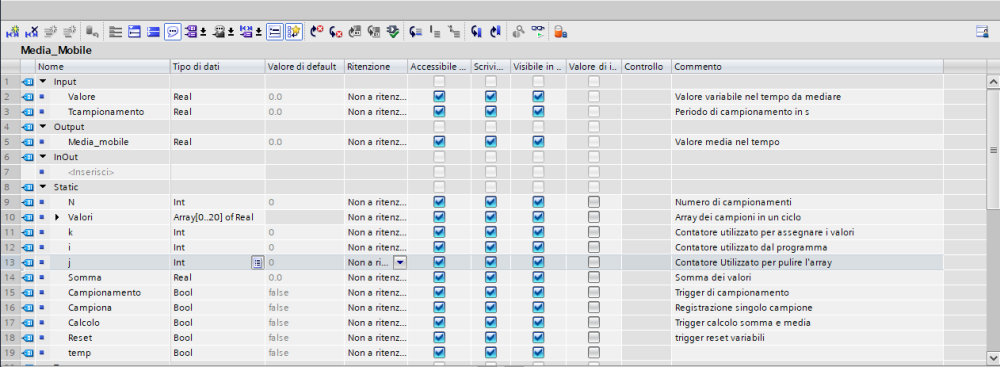
Task: Click the vertical scrollbar down arrow
Action: point(992,358)
